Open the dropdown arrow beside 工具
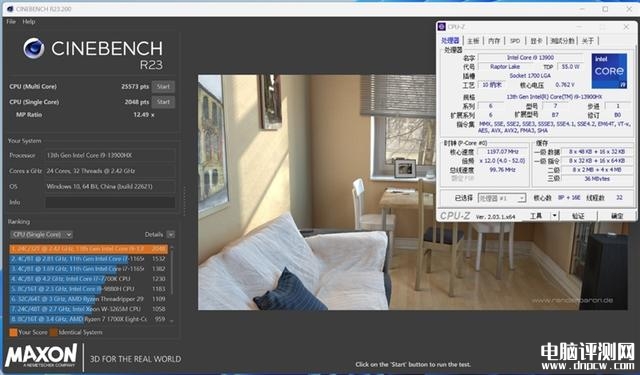The width and height of the screenshot is (640, 375). tap(554, 216)
